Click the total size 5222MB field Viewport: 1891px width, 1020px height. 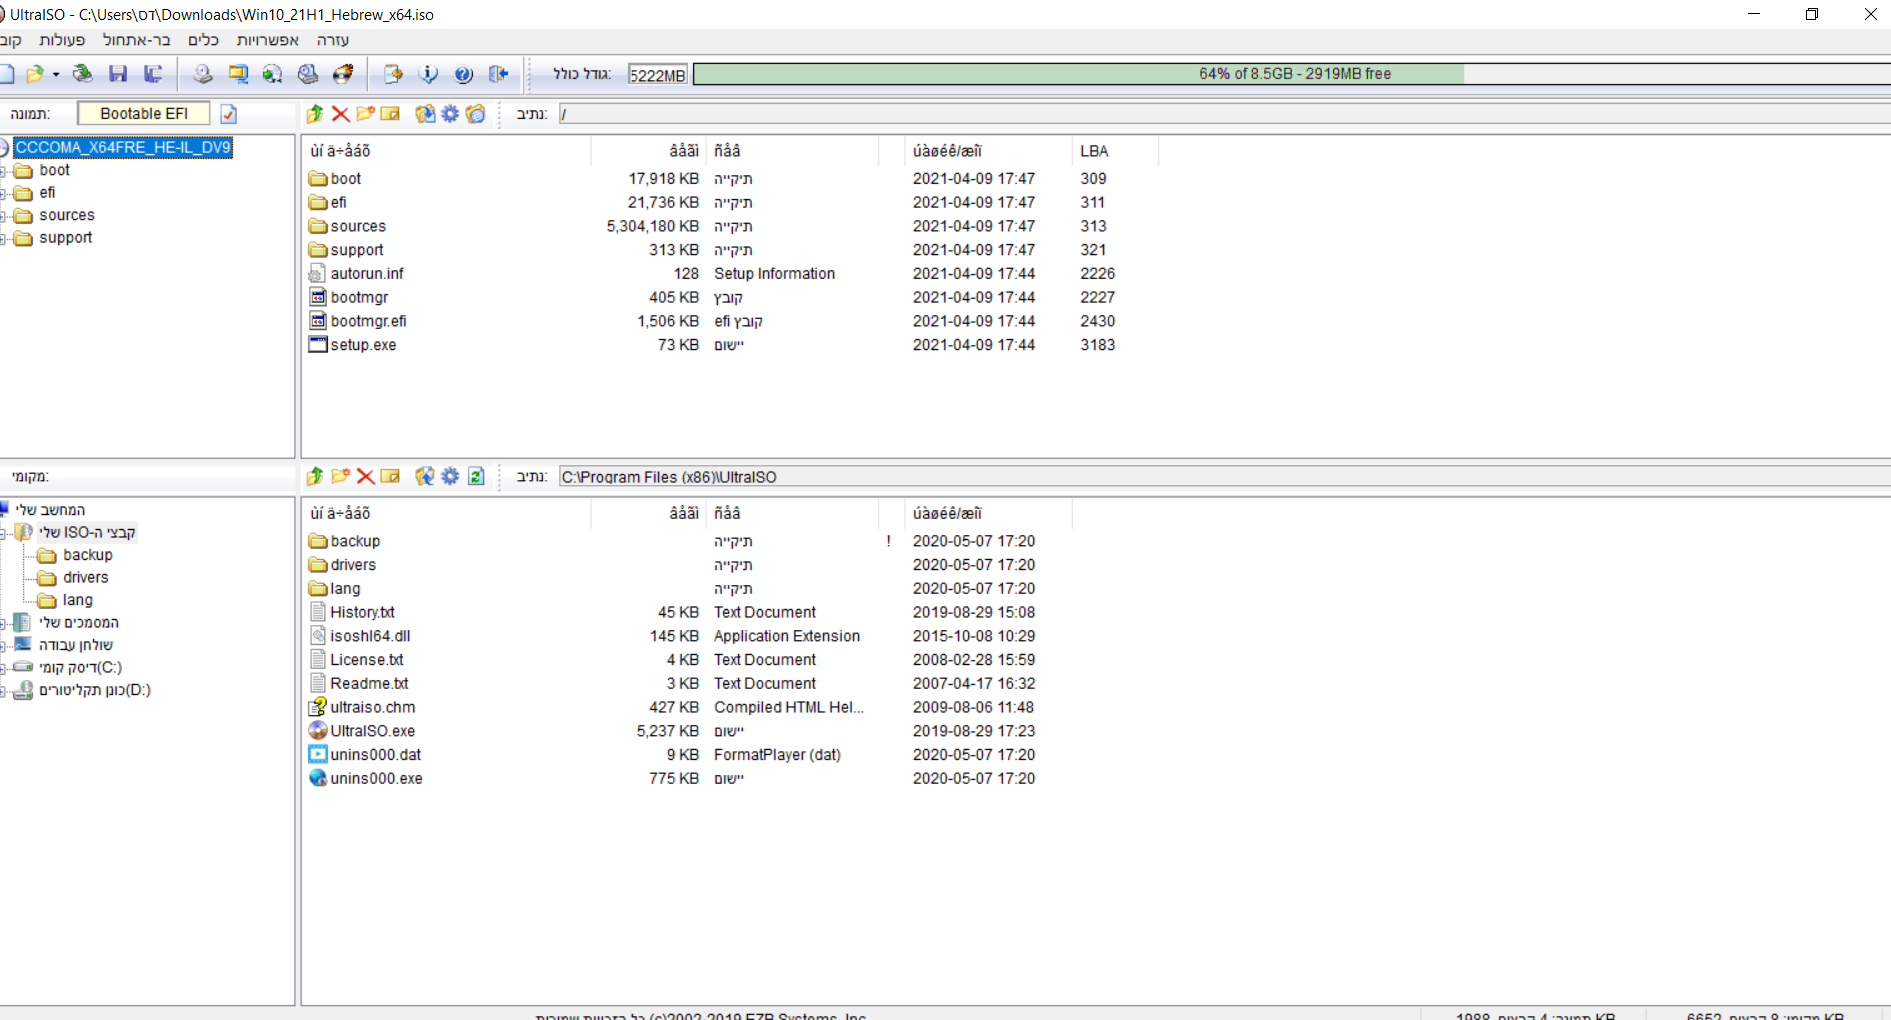click(x=657, y=75)
